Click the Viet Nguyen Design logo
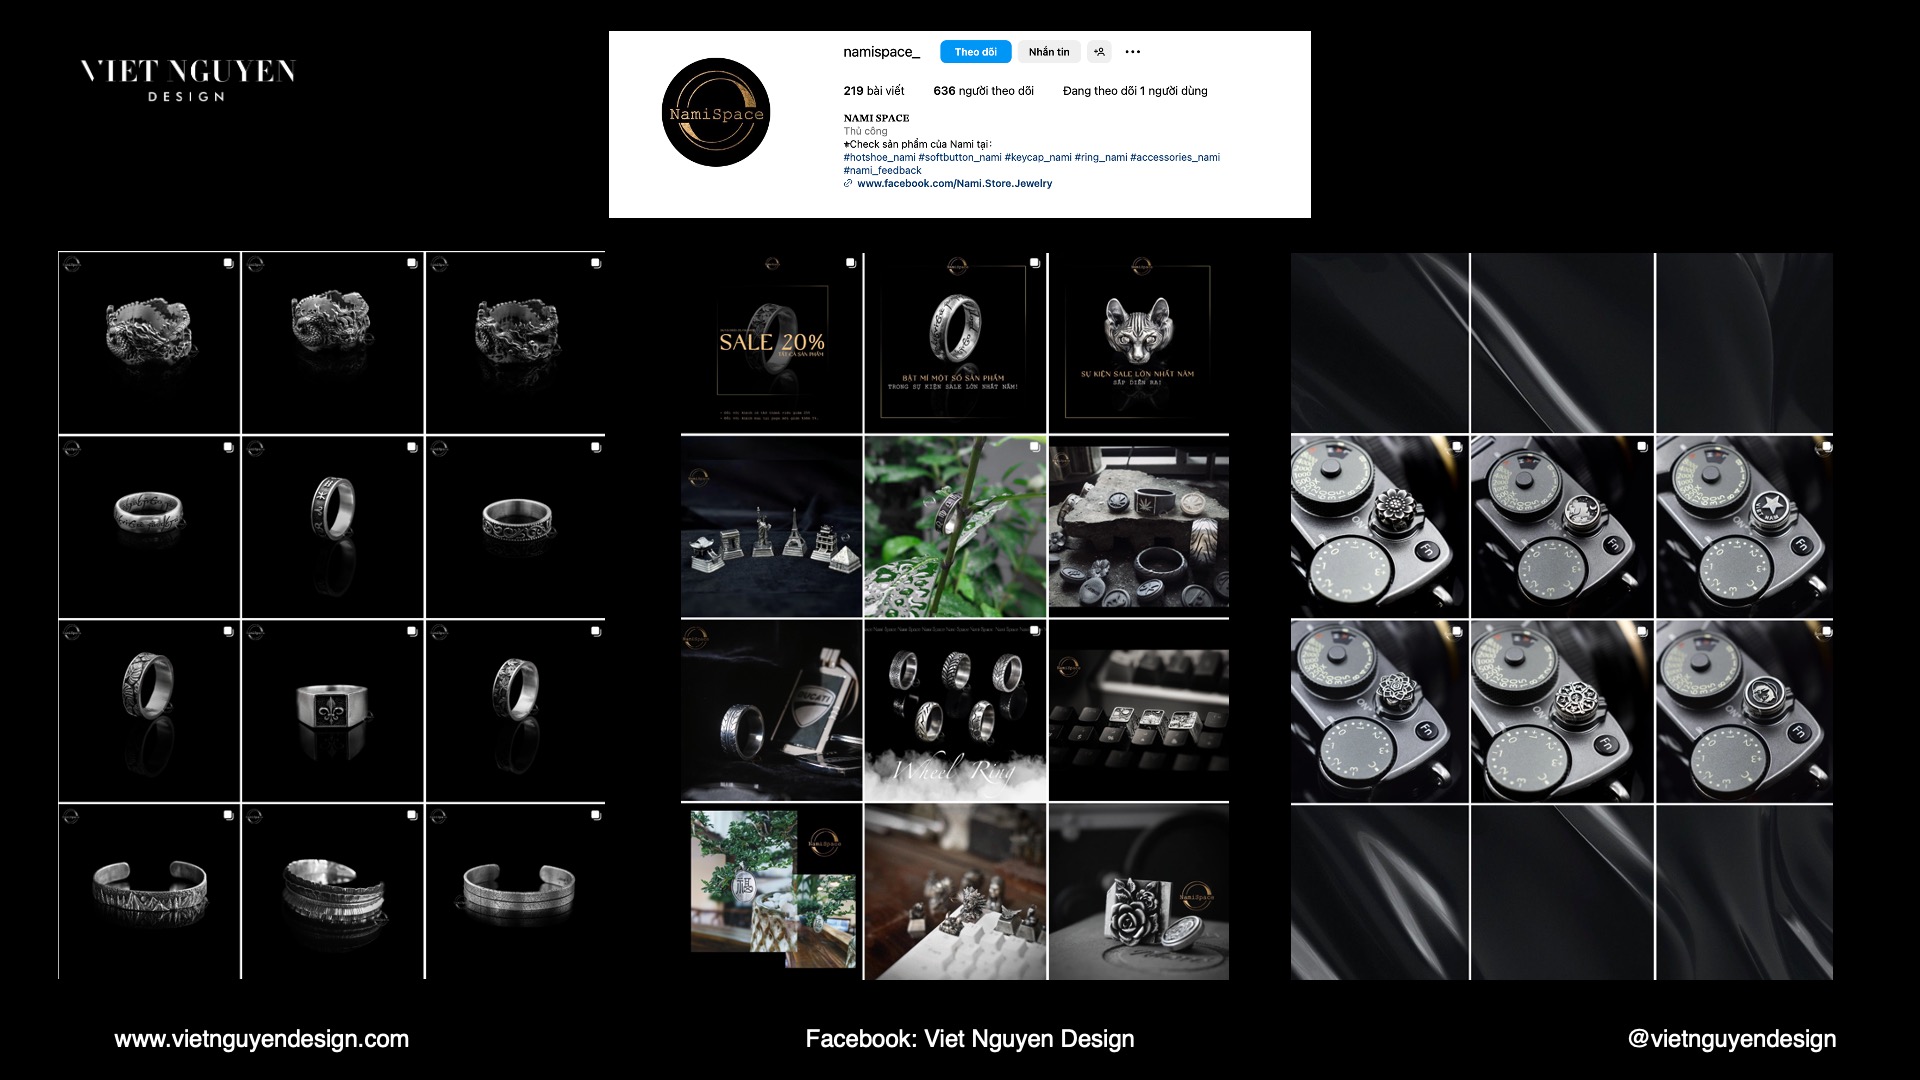Viewport: 1920px width, 1080px height. coord(188,80)
